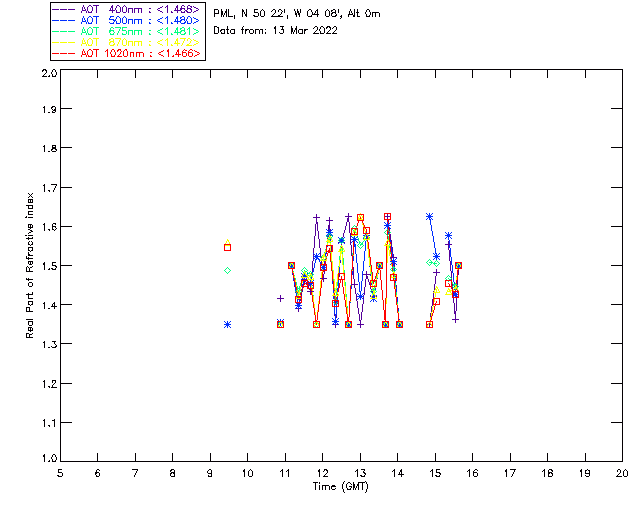Click the 1.9 y-axis tick label
Viewport: 640px width, 512px height.
49,109
